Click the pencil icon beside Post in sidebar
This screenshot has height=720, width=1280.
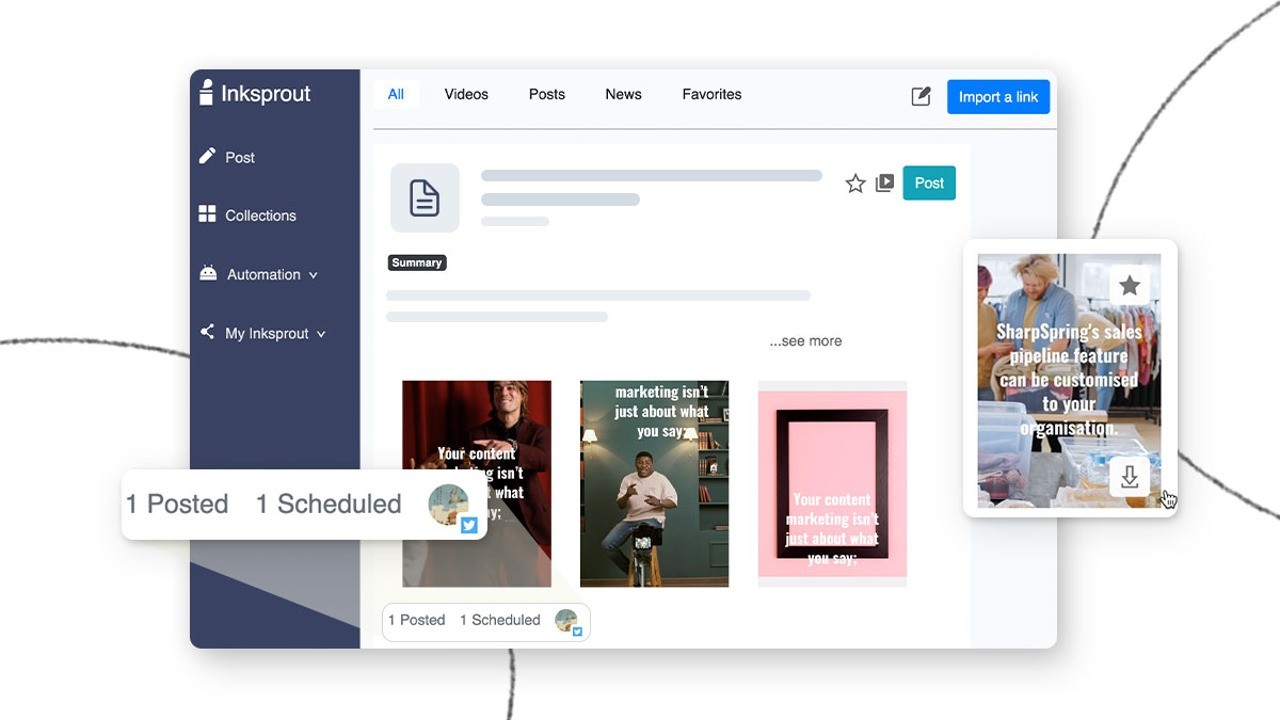[x=207, y=156]
